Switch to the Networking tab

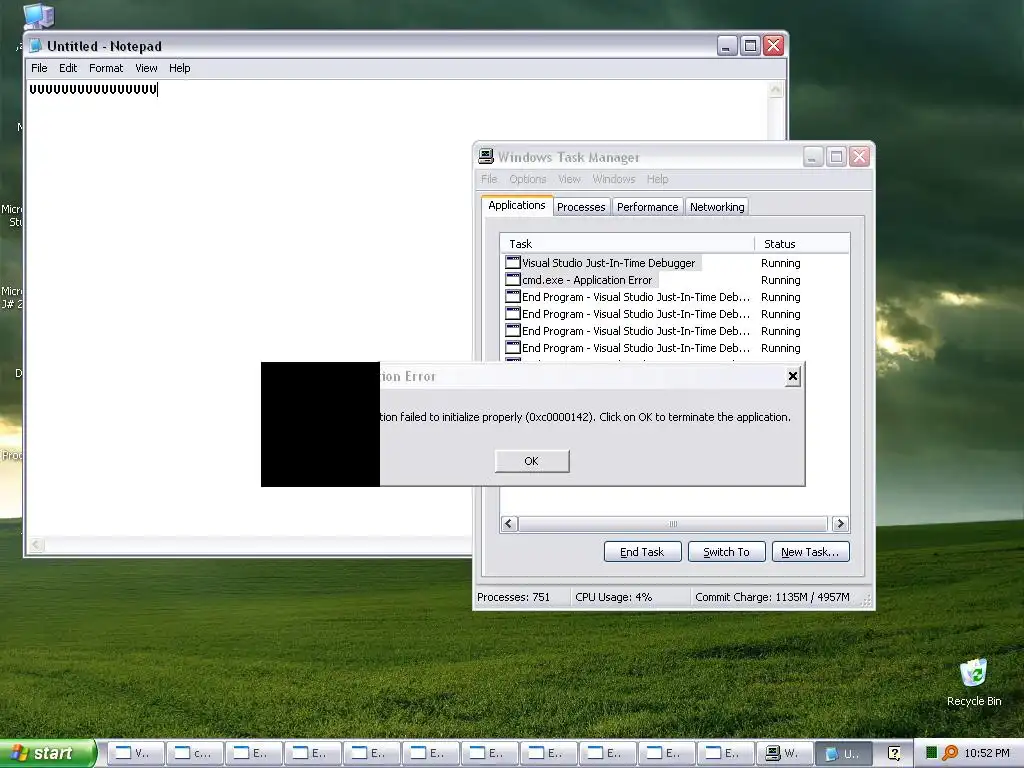[717, 207]
